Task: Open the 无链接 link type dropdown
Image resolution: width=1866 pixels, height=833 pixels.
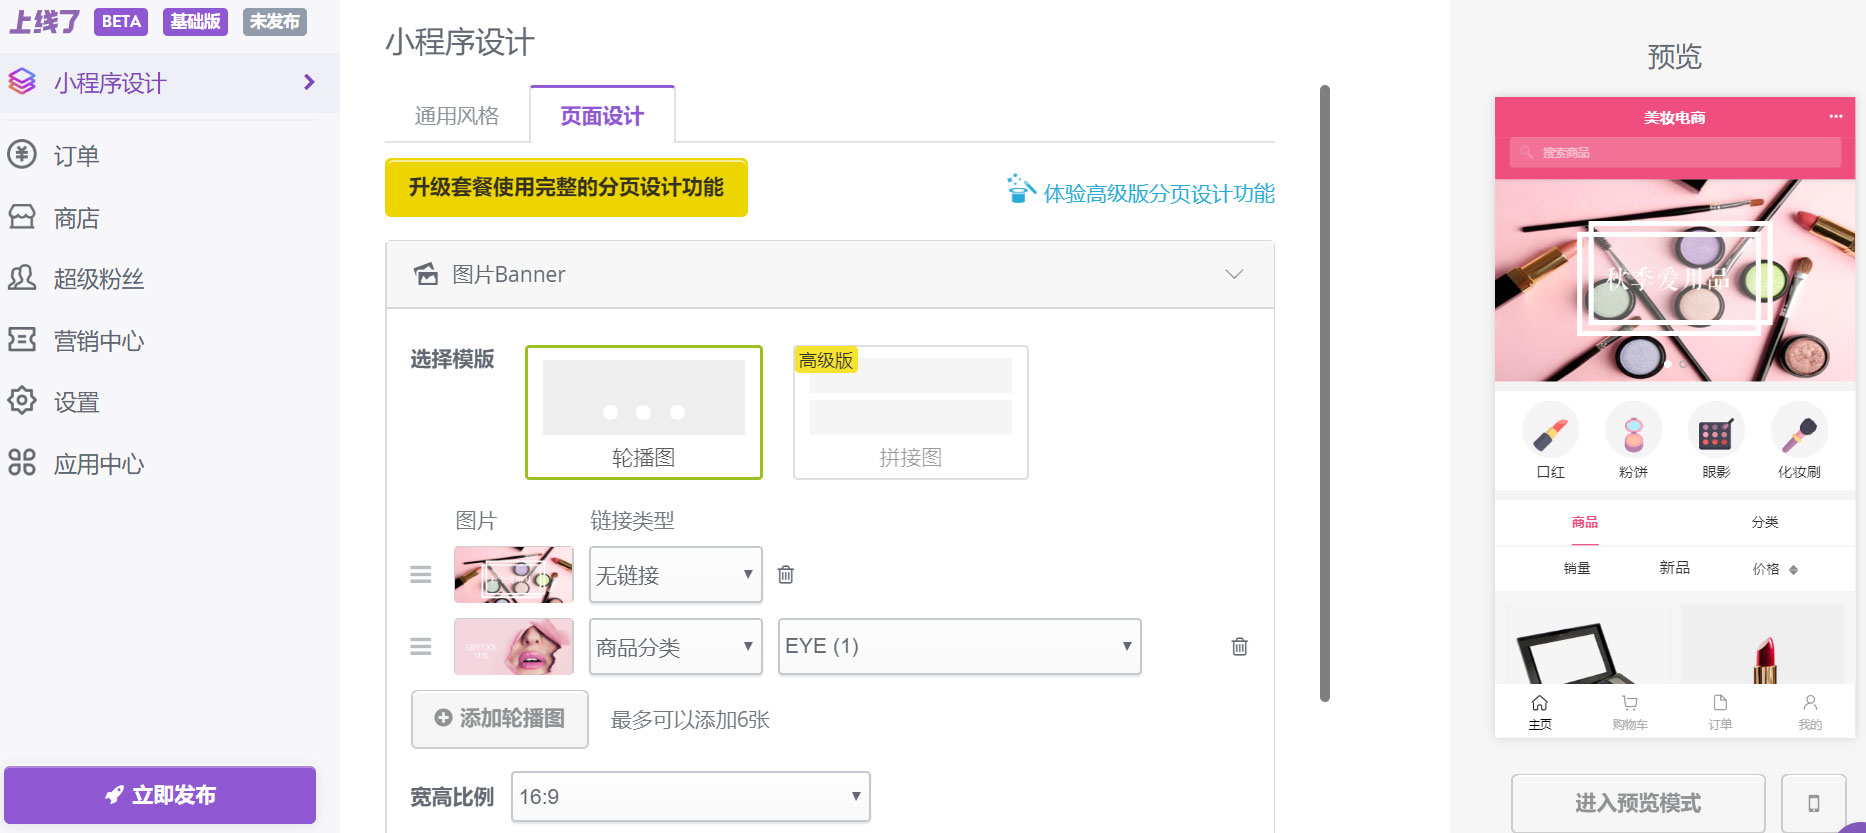Action: [675, 575]
